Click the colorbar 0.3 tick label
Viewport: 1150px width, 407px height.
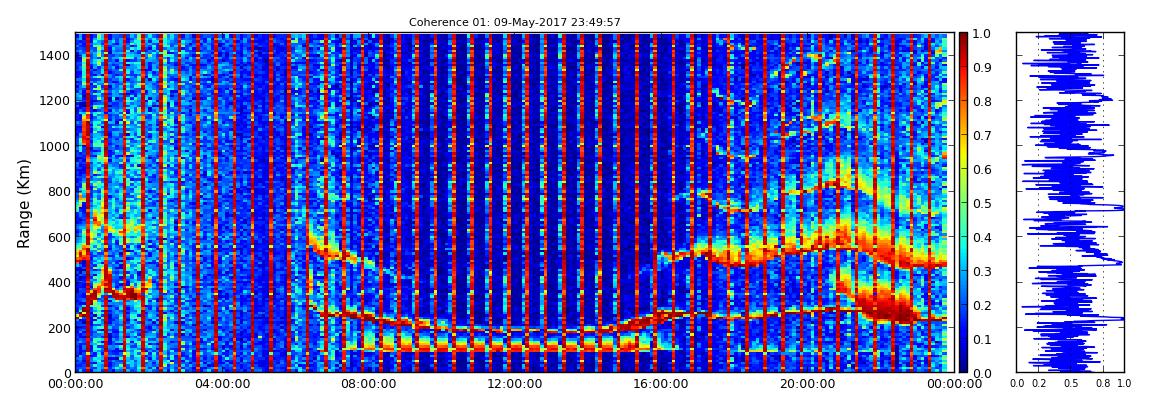(981, 271)
